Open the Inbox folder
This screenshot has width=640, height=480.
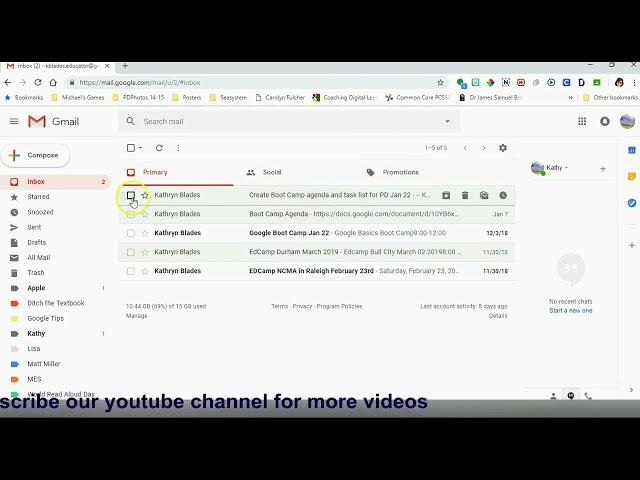click(x=55, y=182)
